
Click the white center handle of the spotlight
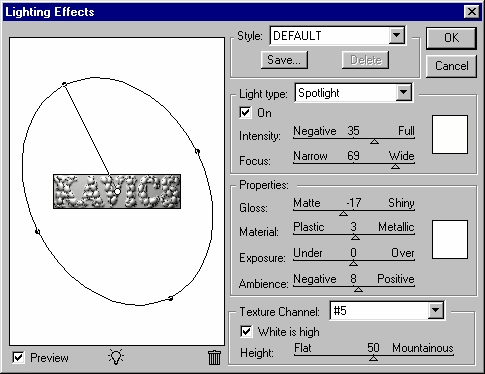(x=117, y=192)
